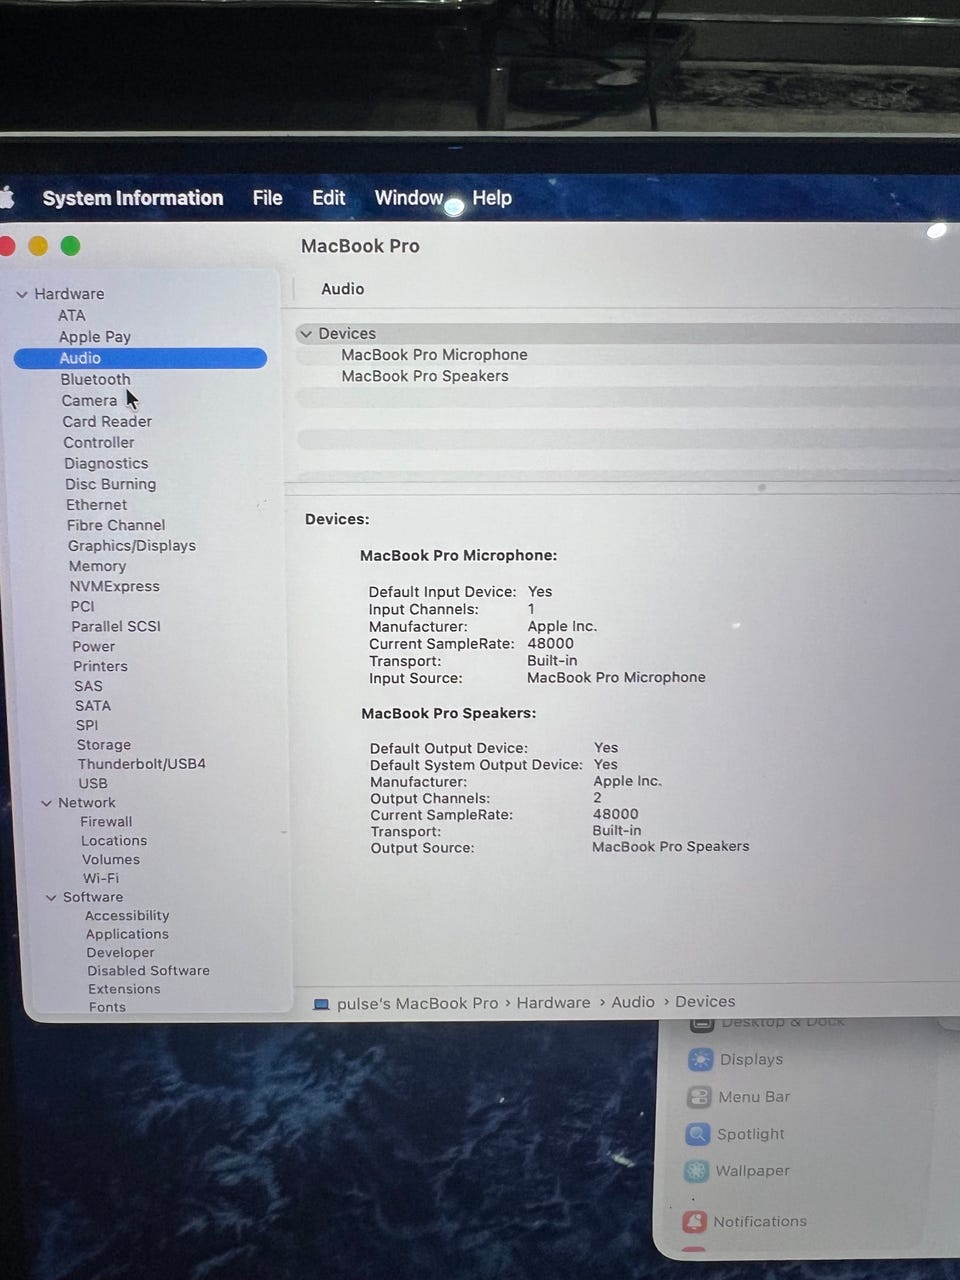
Task: Select Power in the sidebar
Action: tap(93, 646)
